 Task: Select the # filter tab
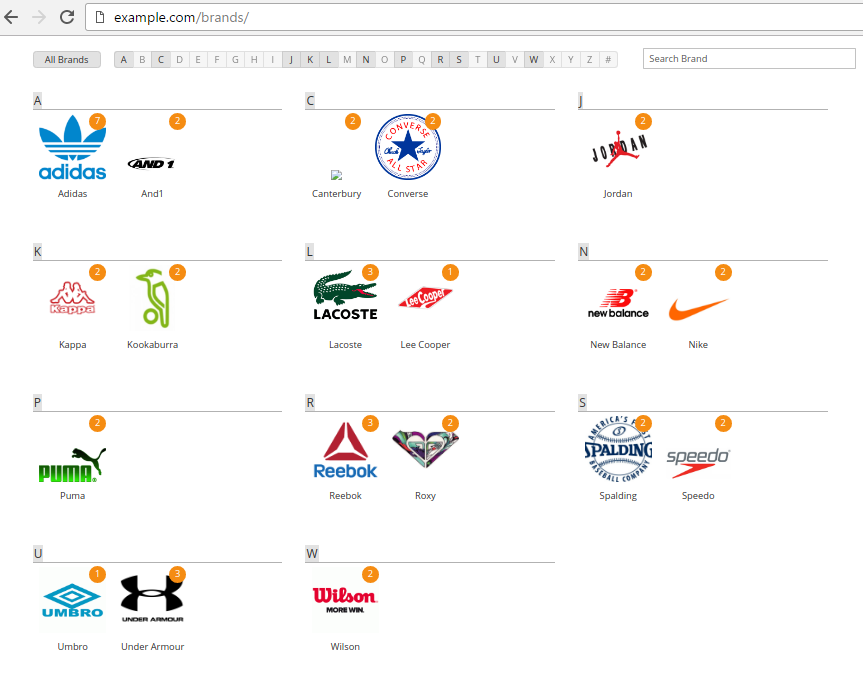click(x=608, y=59)
